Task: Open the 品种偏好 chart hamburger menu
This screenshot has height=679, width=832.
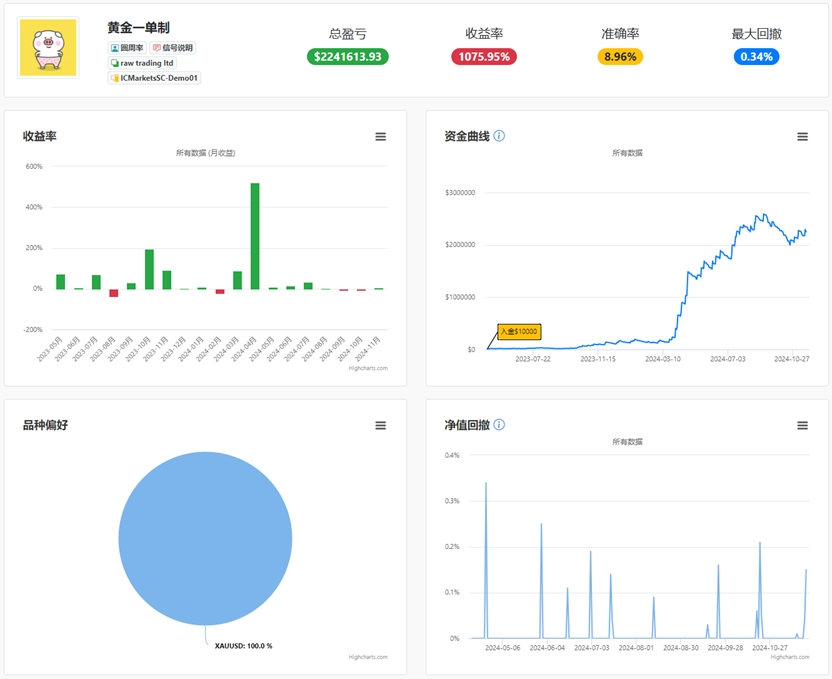Action: click(x=380, y=425)
